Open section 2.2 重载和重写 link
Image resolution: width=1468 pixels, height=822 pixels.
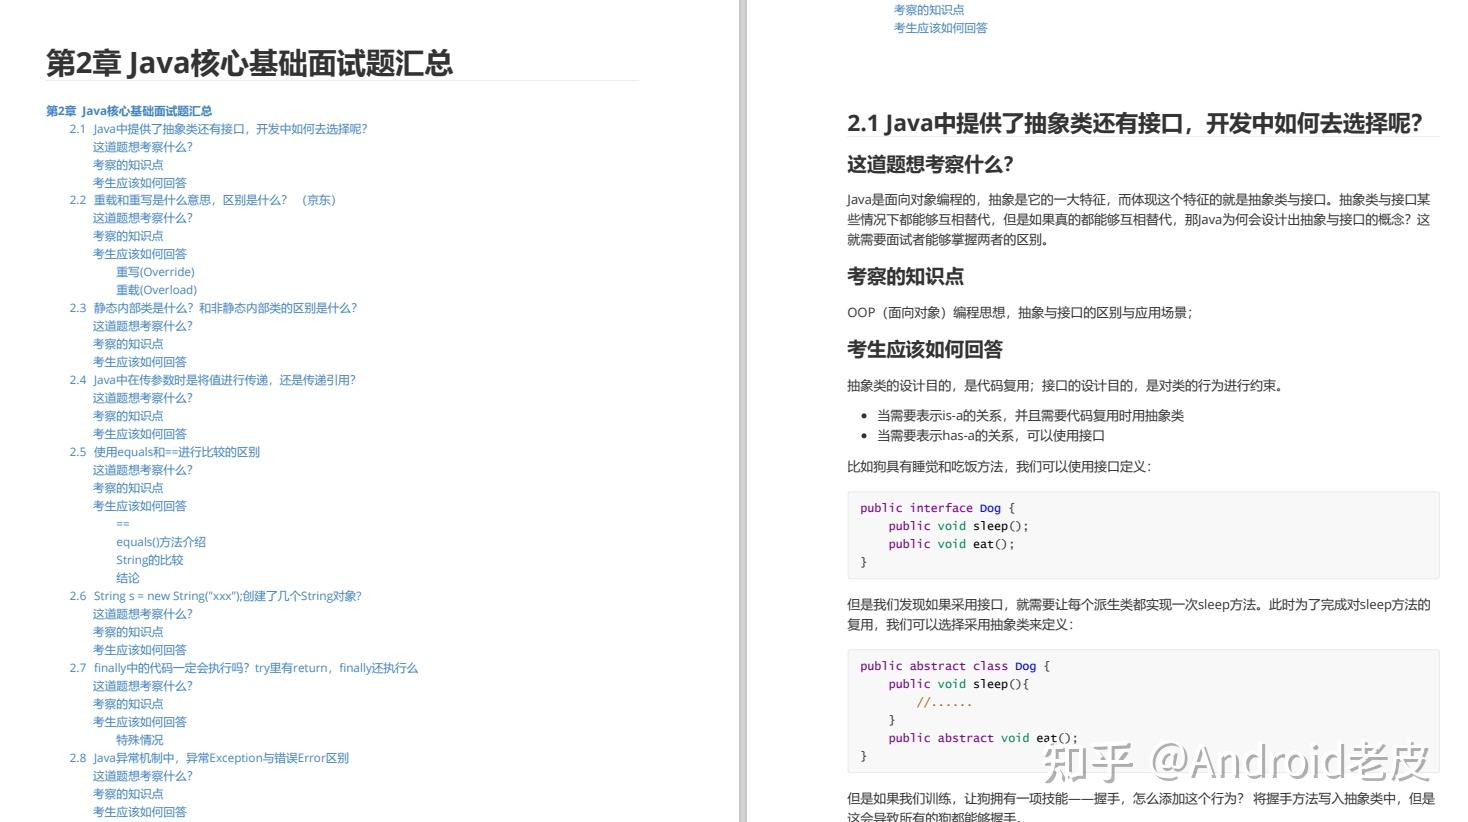coord(202,200)
